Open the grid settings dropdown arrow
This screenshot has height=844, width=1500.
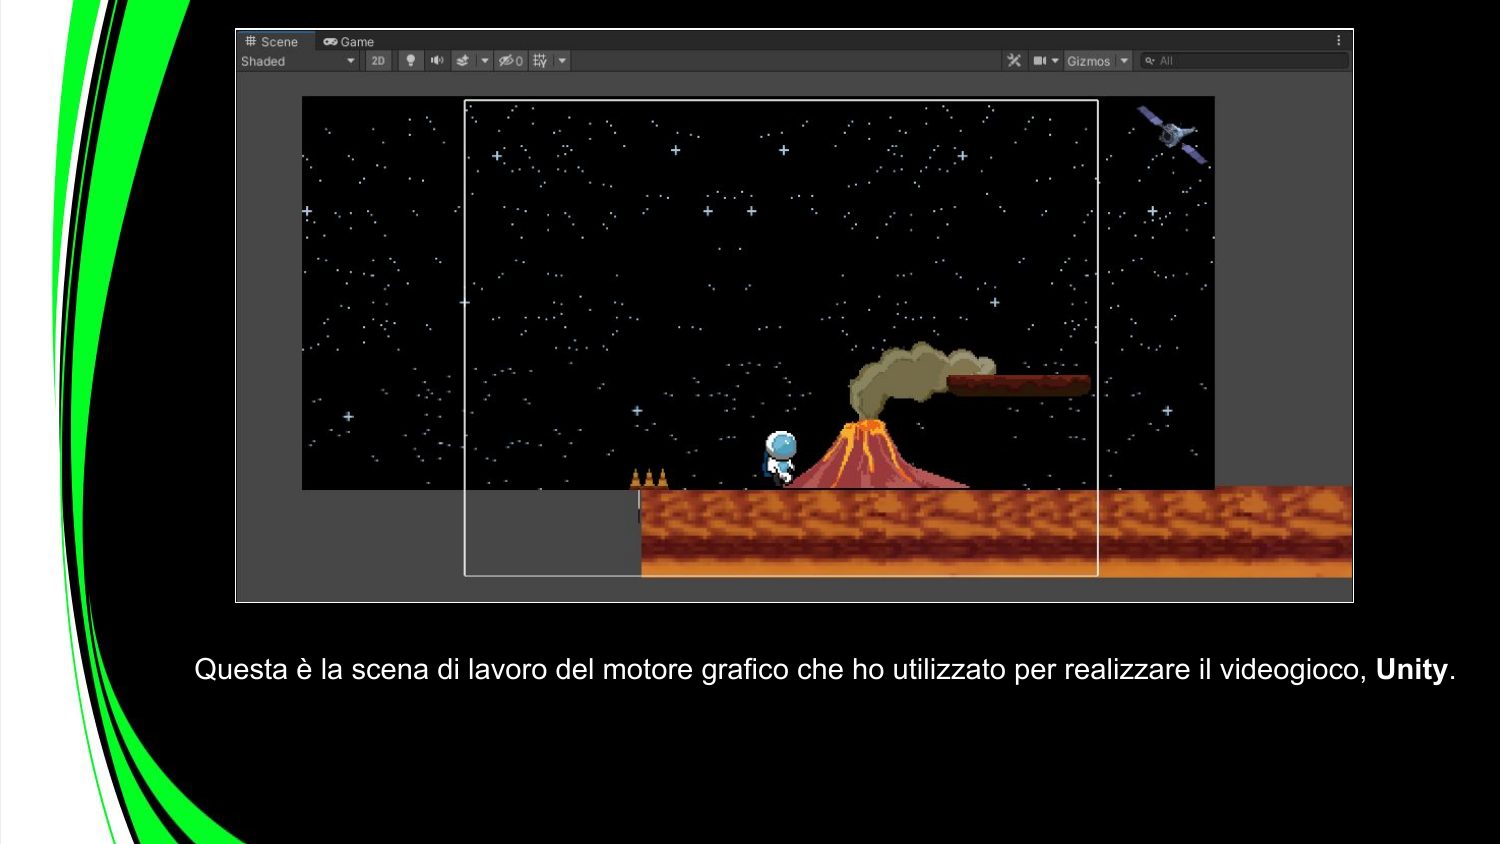[562, 61]
